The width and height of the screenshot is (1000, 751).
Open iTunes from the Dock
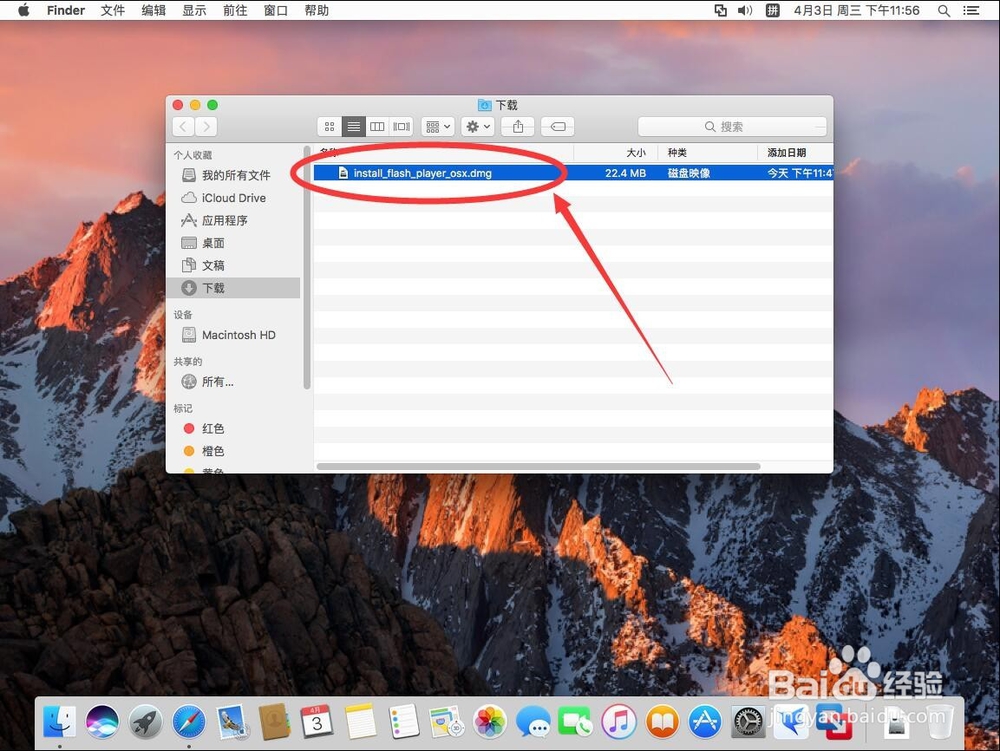click(619, 722)
